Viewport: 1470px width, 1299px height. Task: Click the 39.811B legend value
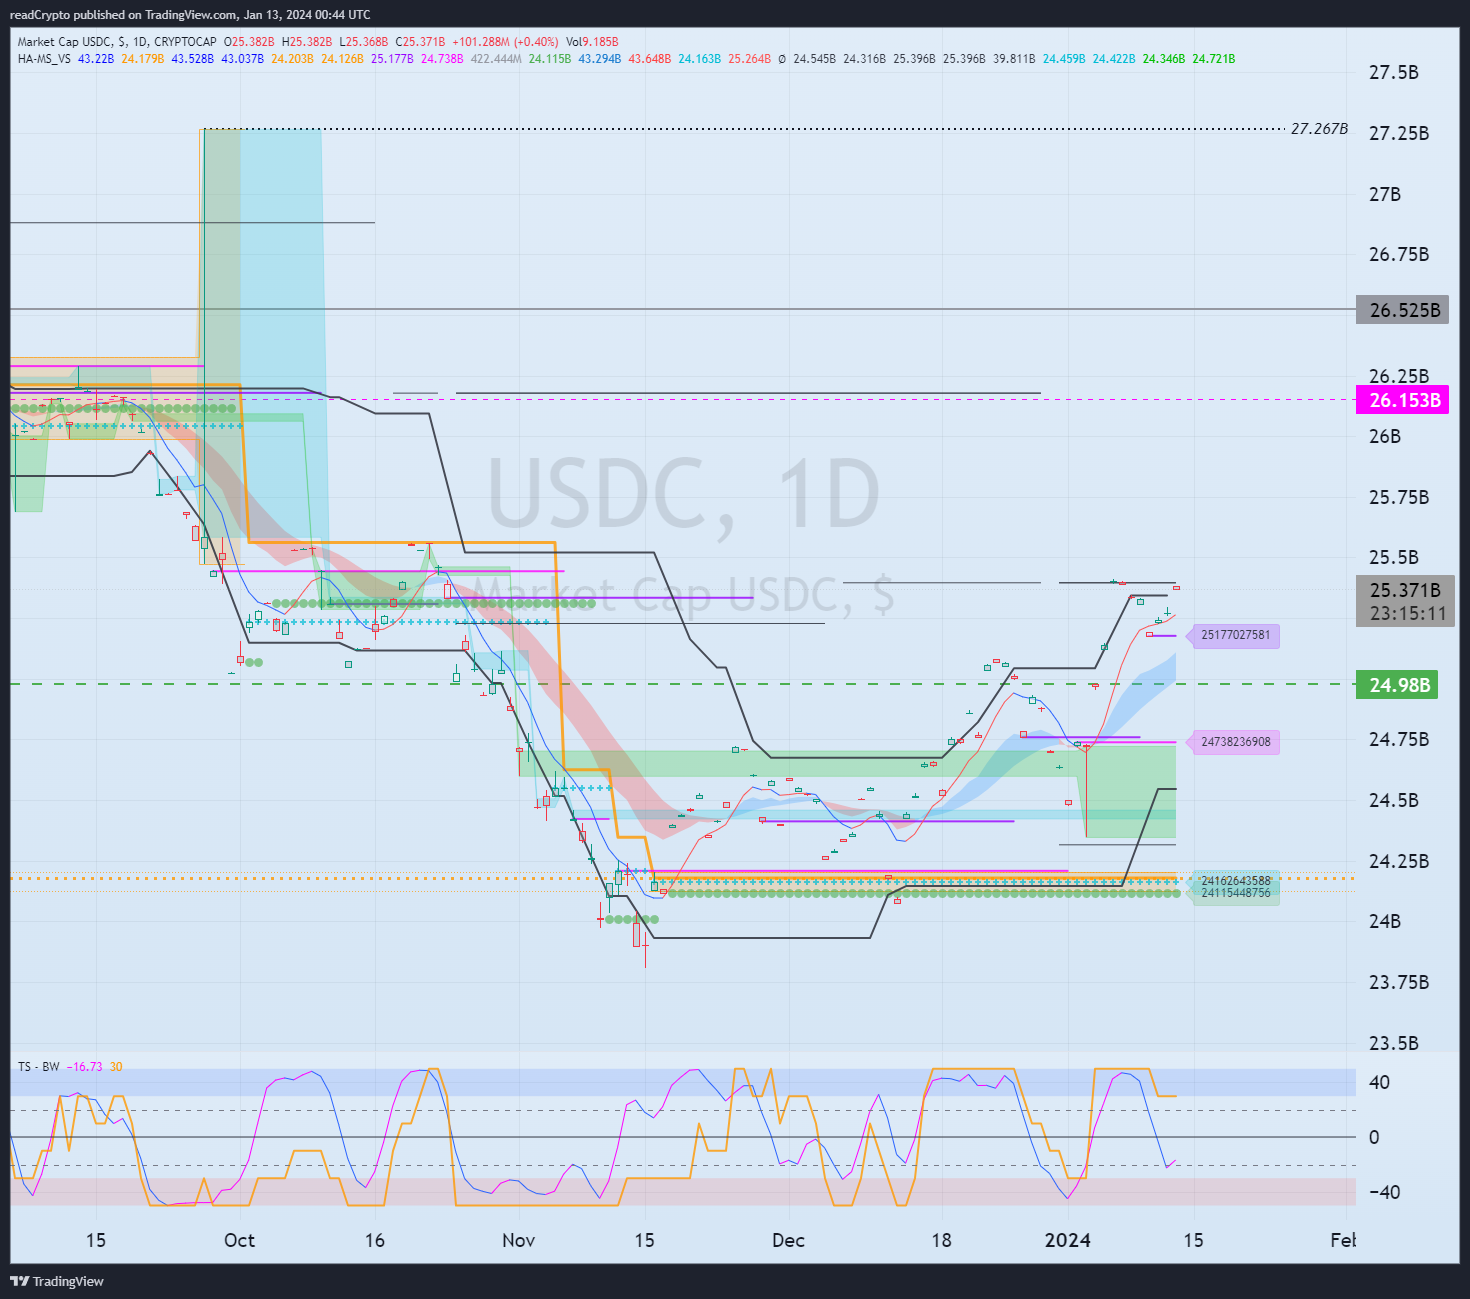coord(1014,59)
